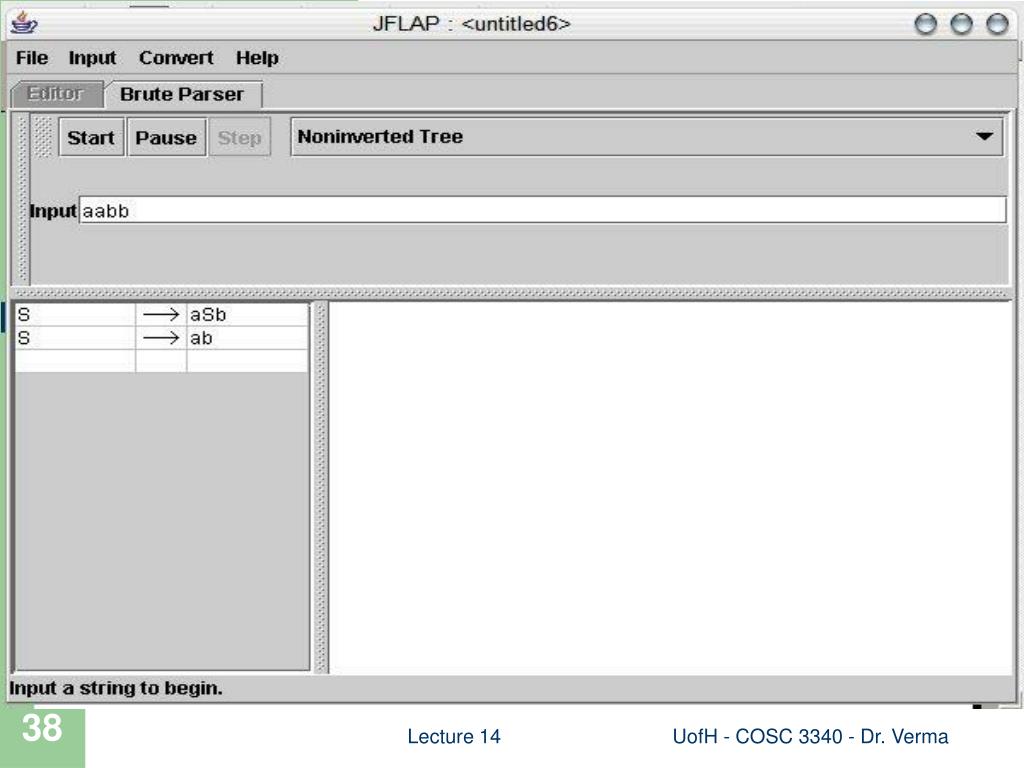This screenshot has width=1024, height=768.
Task: Click the leftmost window control button
Action: pos(925,24)
